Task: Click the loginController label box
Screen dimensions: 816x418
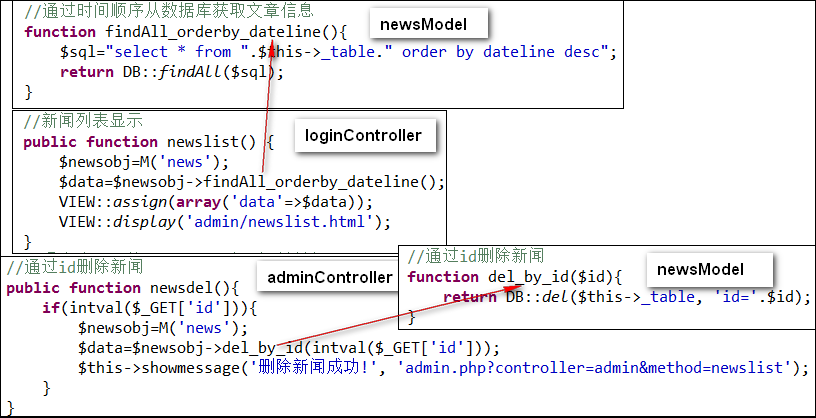Action: [365, 135]
